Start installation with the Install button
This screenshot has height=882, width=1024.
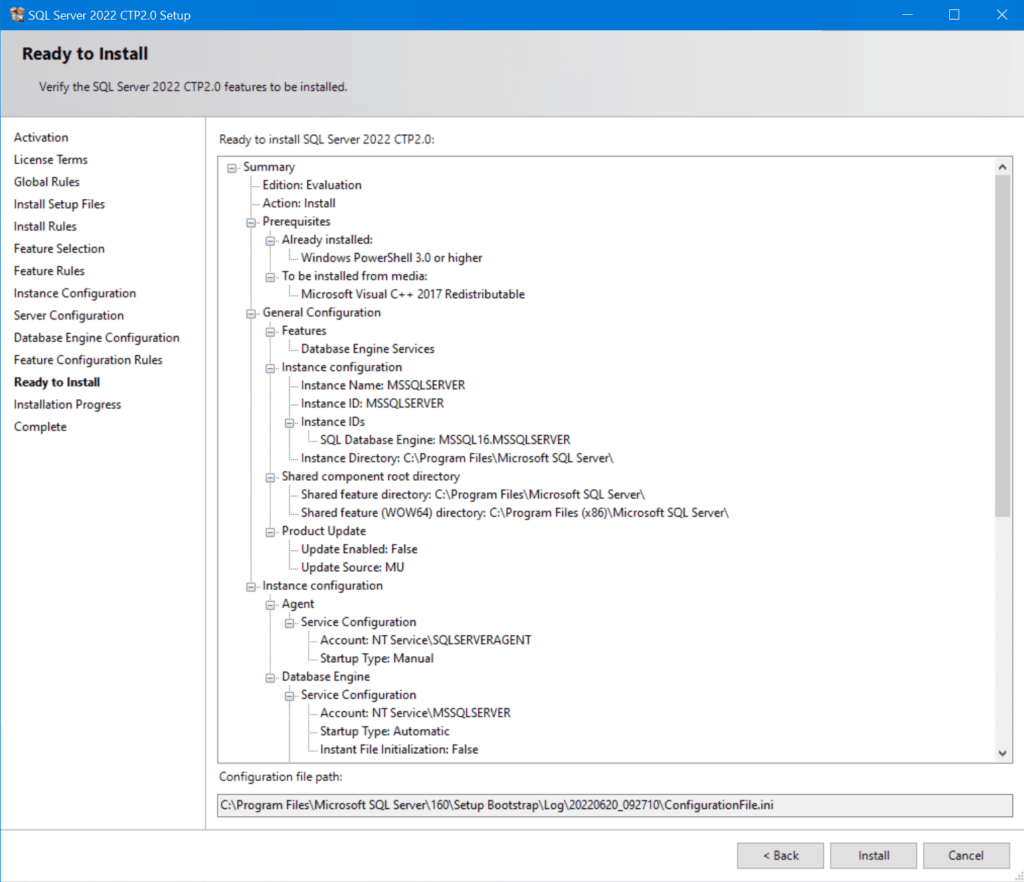[x=873, y=855]
